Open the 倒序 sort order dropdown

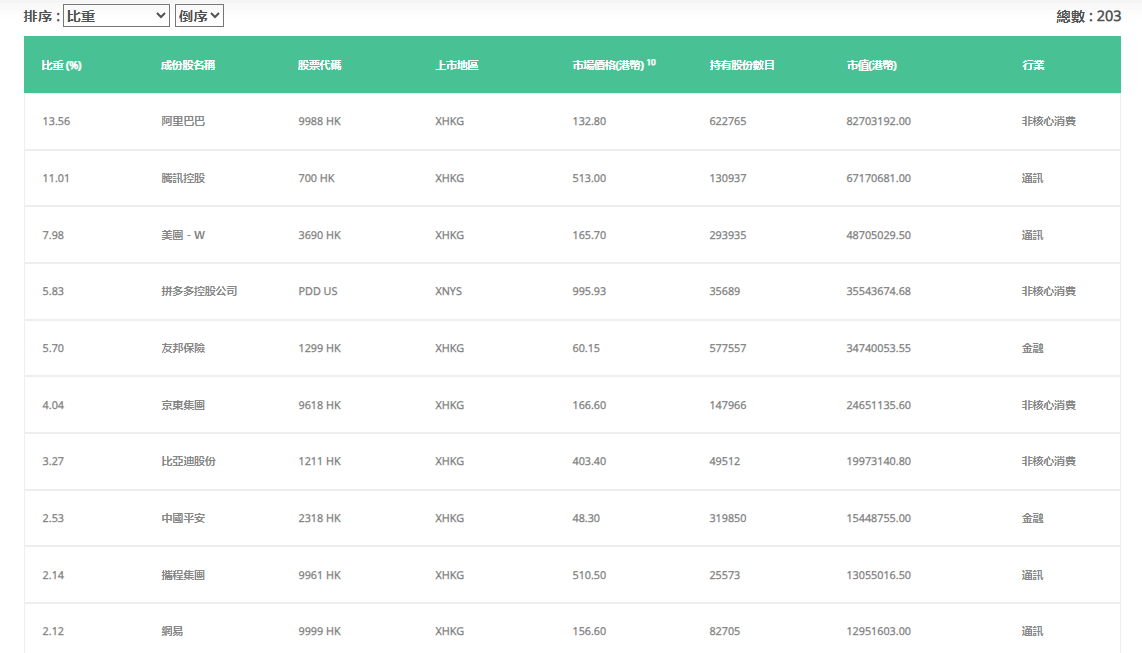(x=199, y=16)
